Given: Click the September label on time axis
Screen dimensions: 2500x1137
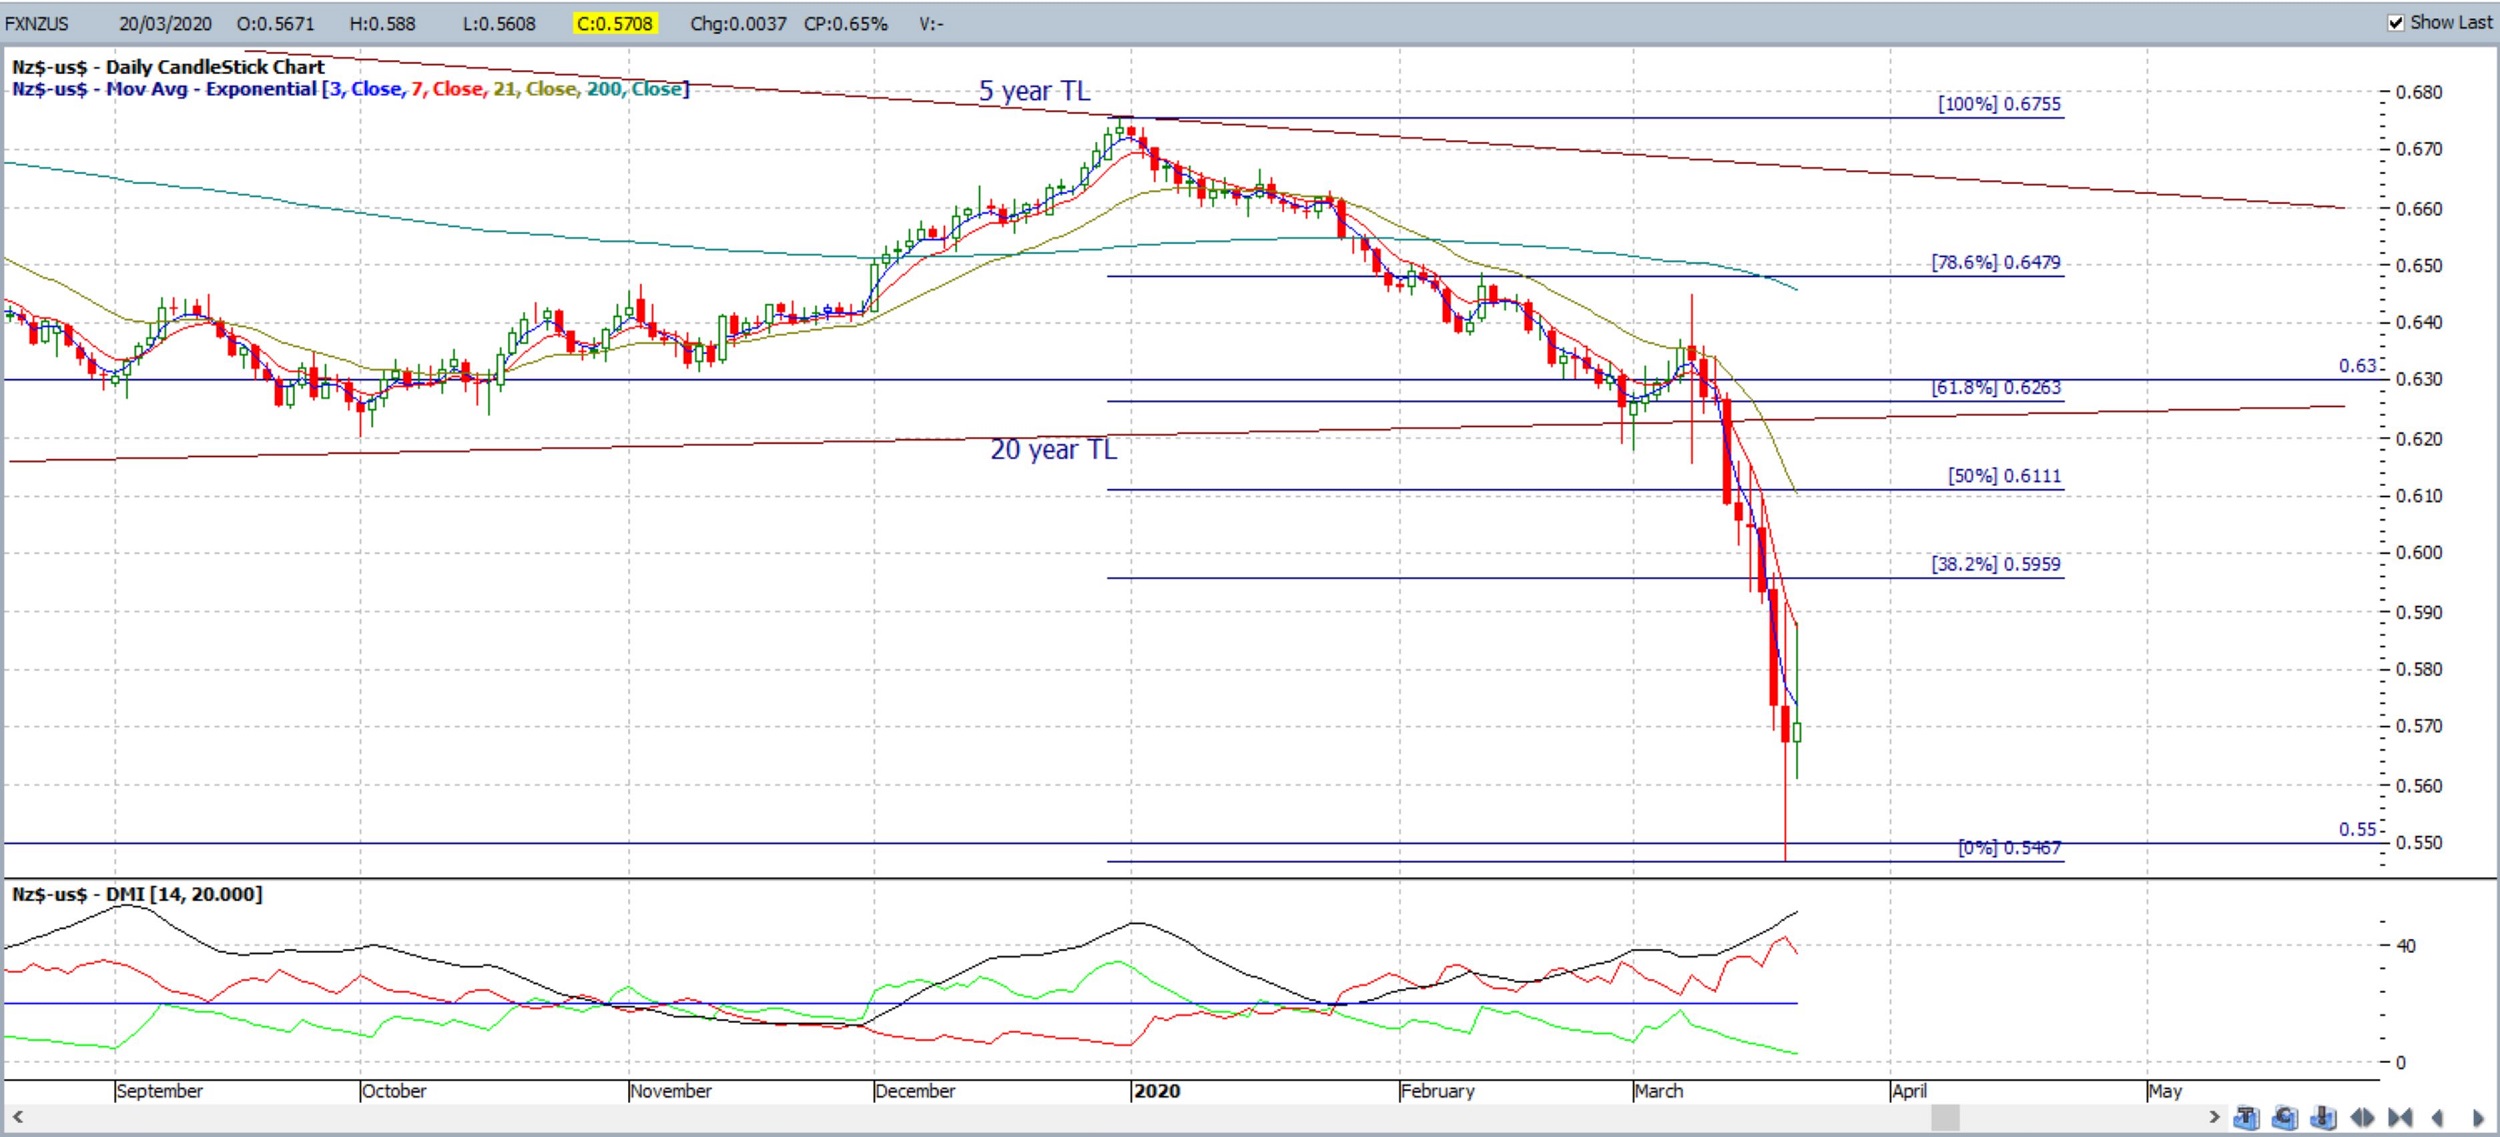Looking at the screenshot, I should (x=160, y=1091).
